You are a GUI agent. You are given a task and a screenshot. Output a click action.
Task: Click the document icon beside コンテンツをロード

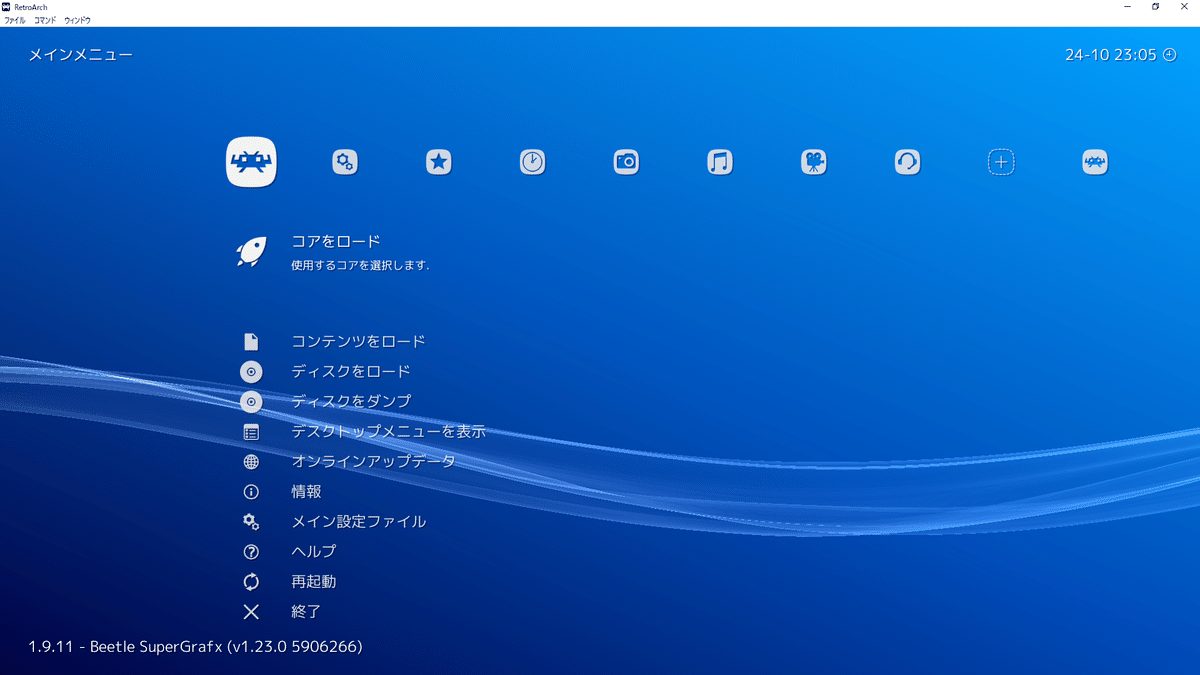click(251, 341)
